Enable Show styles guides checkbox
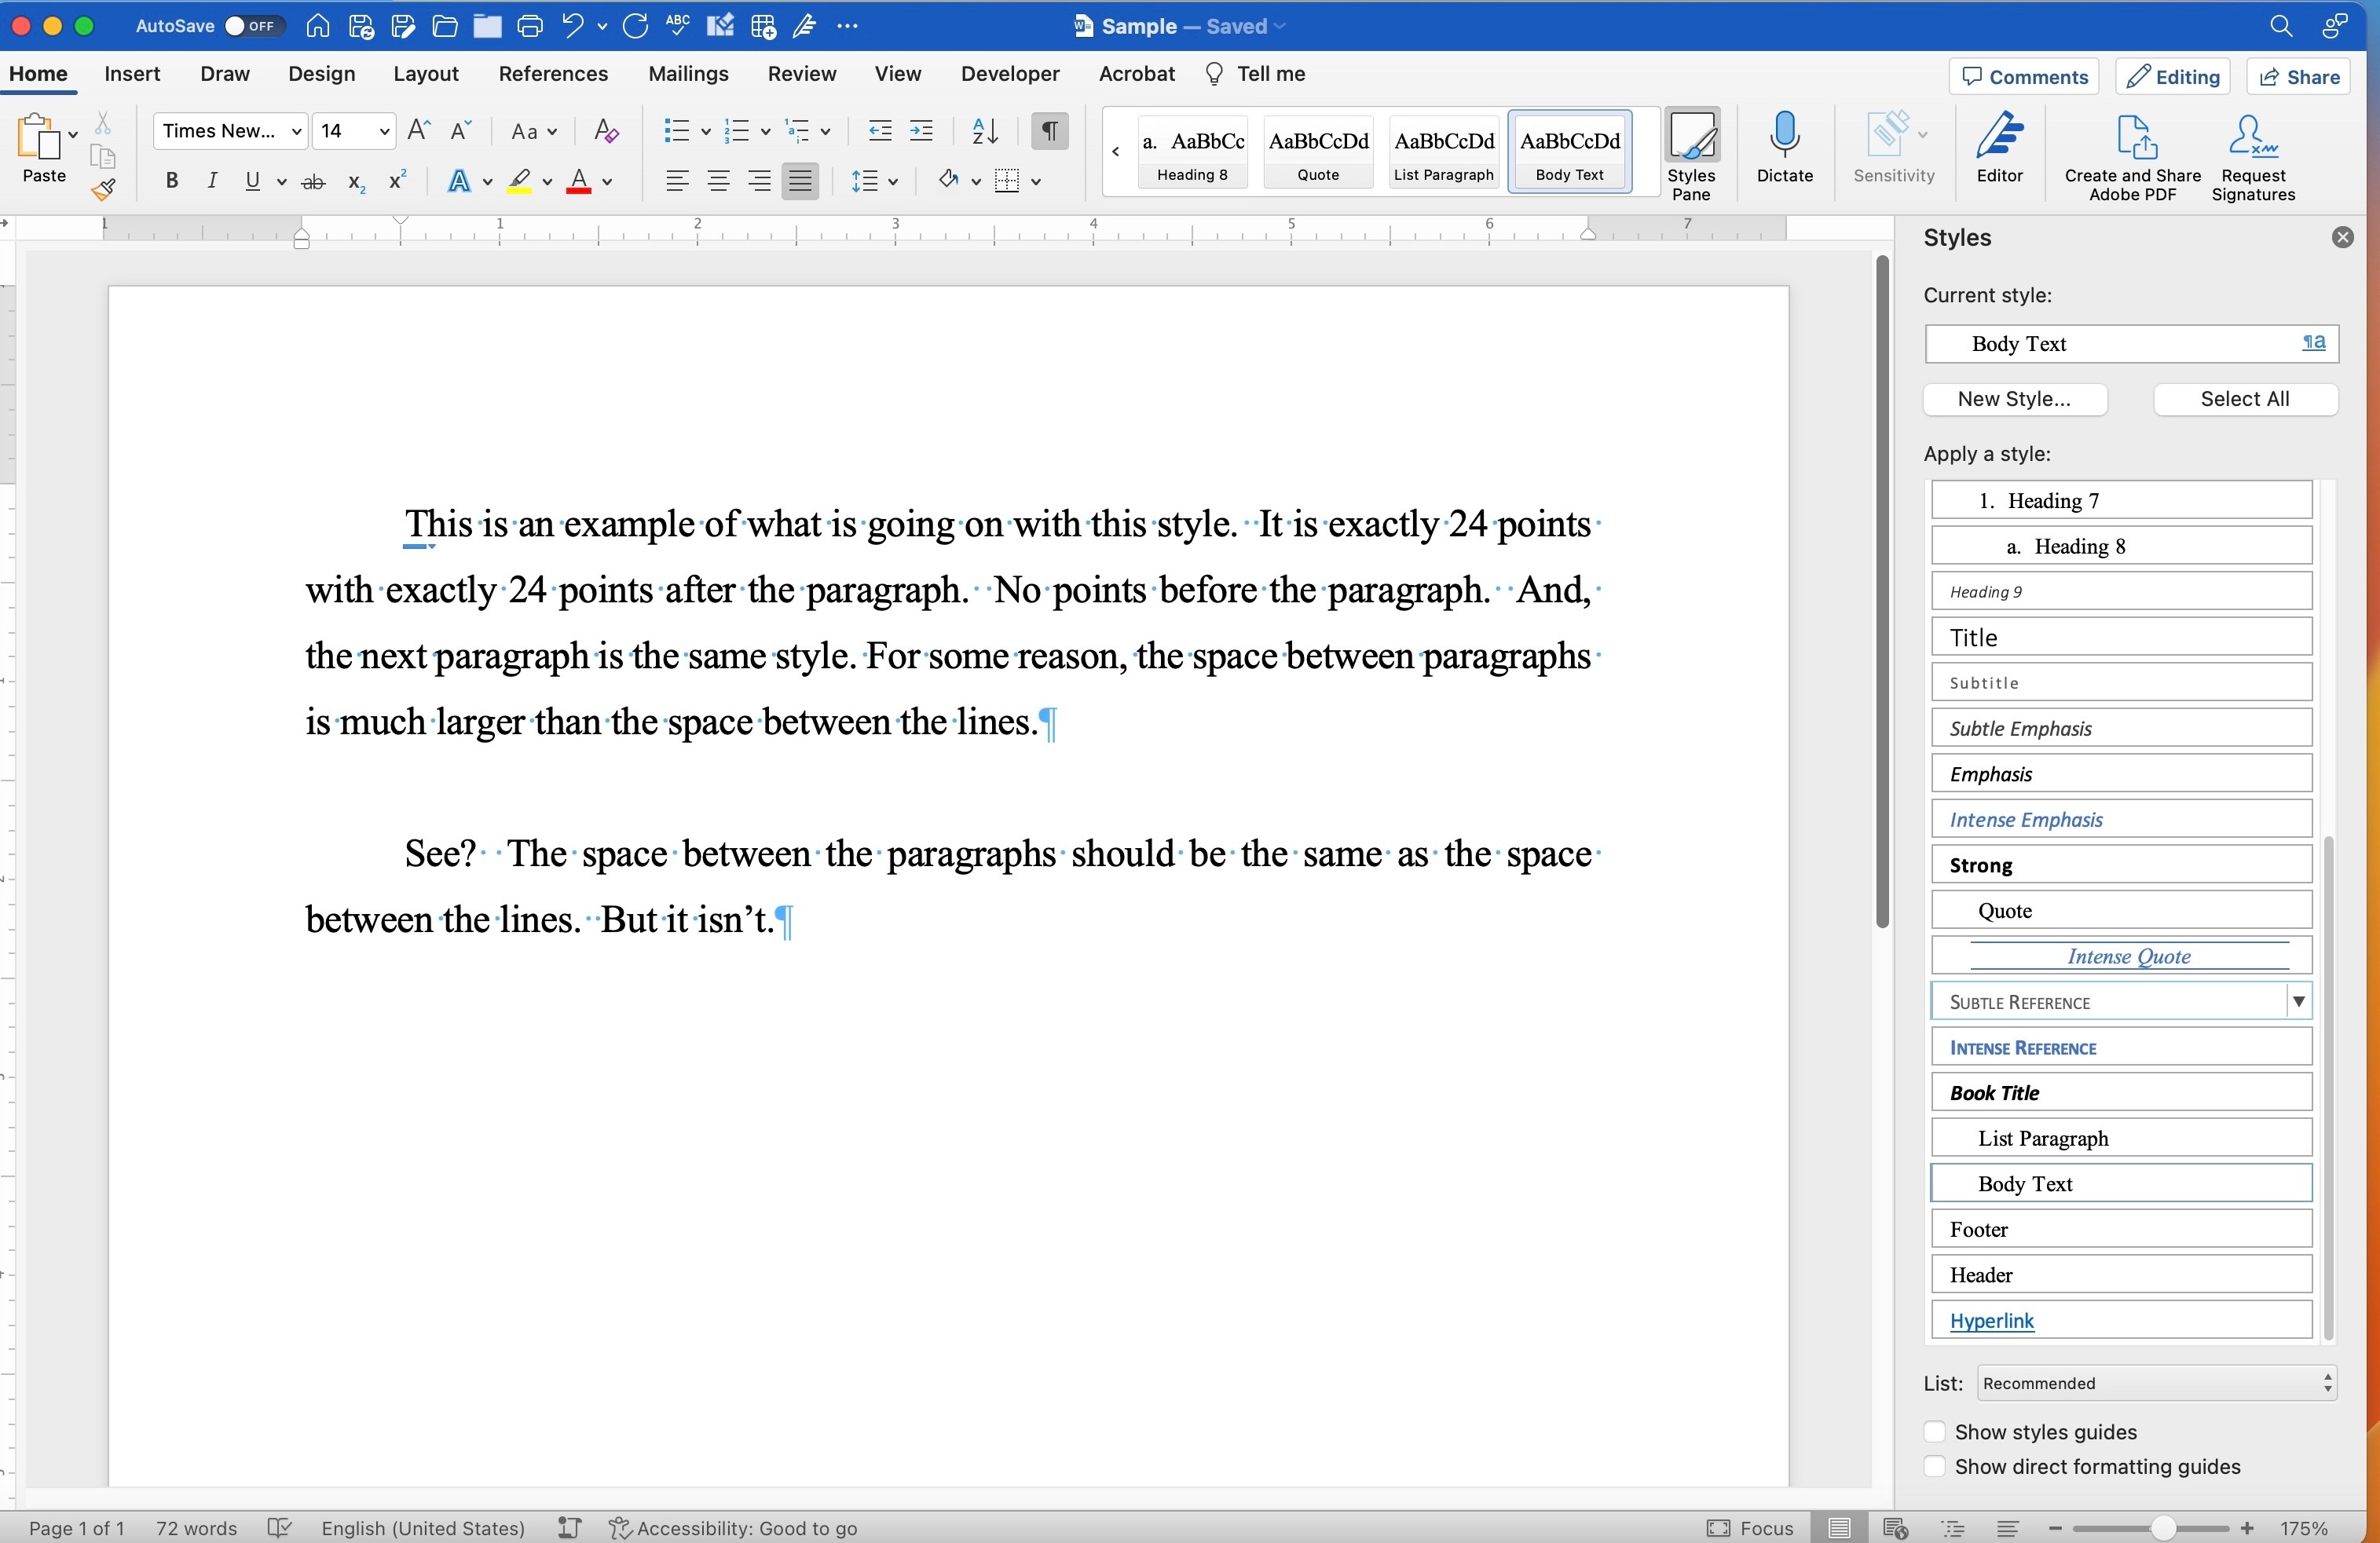Viewport: 2380px width, 1543px height. point(1934,1432)
